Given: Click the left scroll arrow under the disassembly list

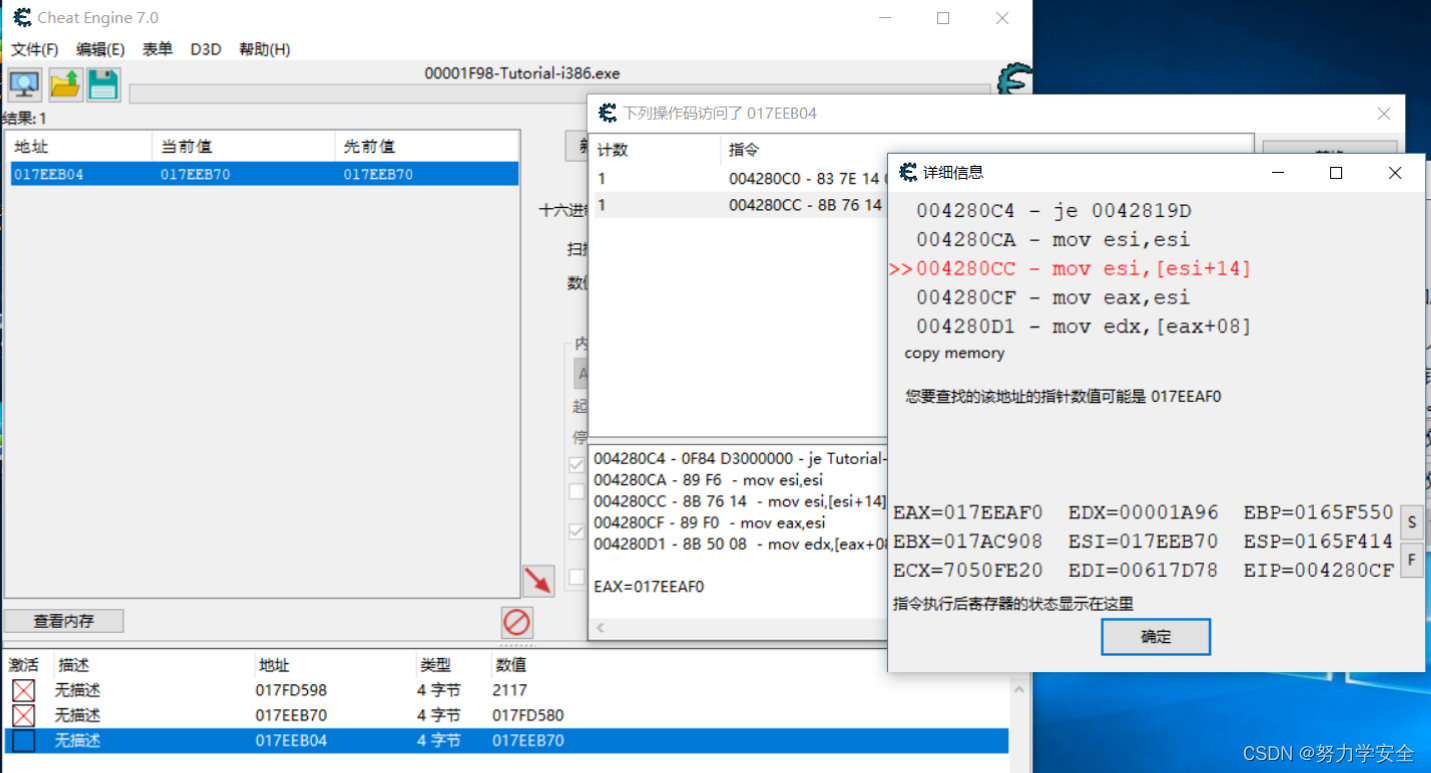Looking at the screenshot, I should click(598, 627).
